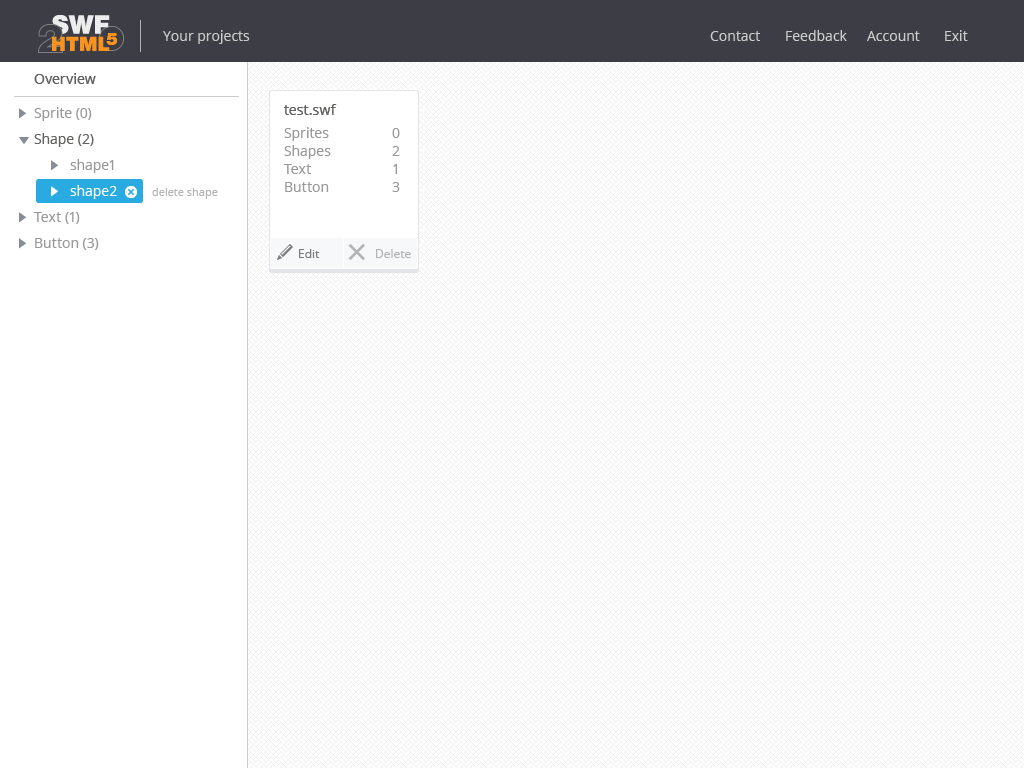Viewport: 1024px width, 768px height.
Task: Click the Shapes row in project card
Action: 342,151
